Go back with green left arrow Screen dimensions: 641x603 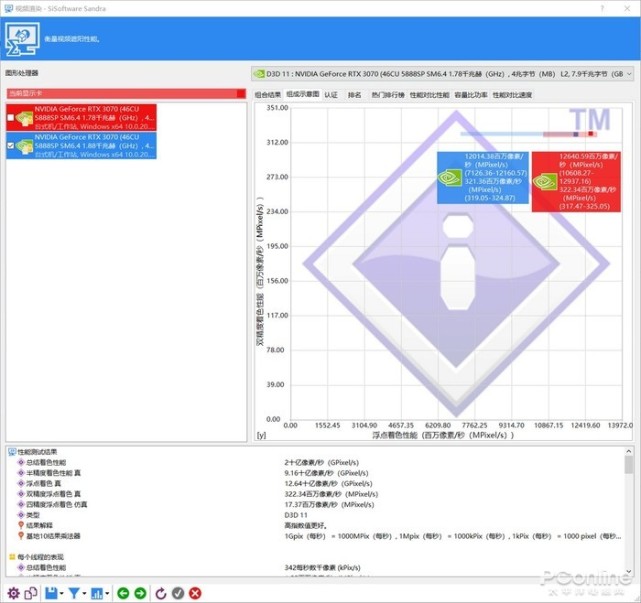tap(123, 593)
